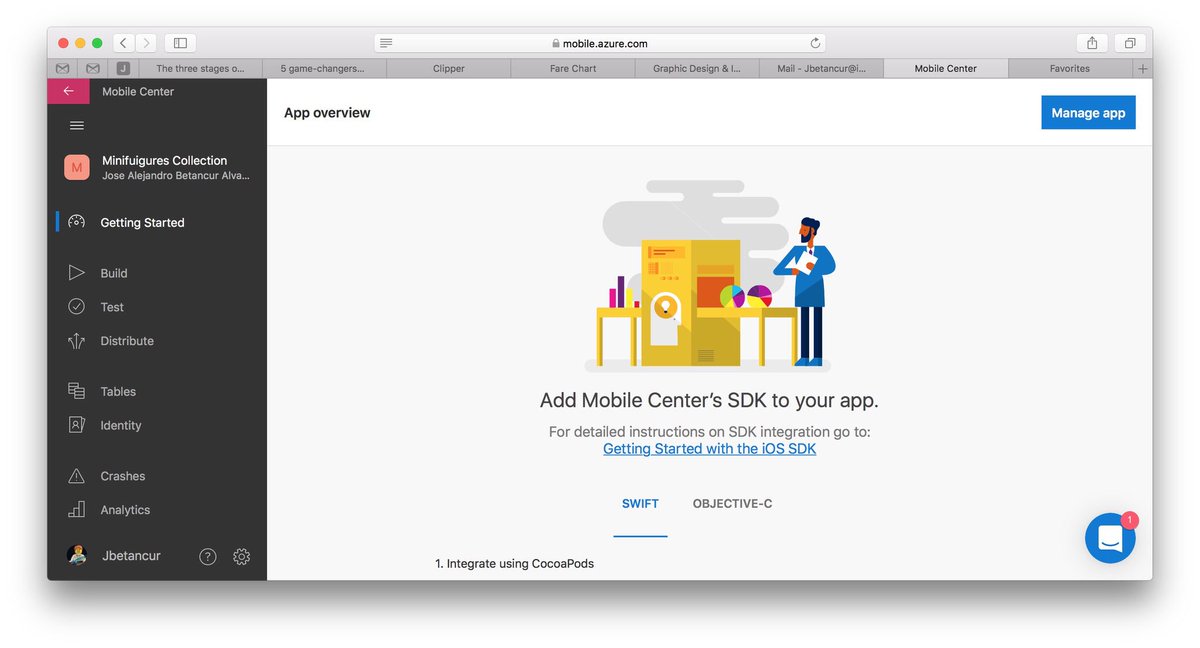This screenshot has height=648, width=1200.
Task: Click the Manage app button
Action: tap(1088, 113)
